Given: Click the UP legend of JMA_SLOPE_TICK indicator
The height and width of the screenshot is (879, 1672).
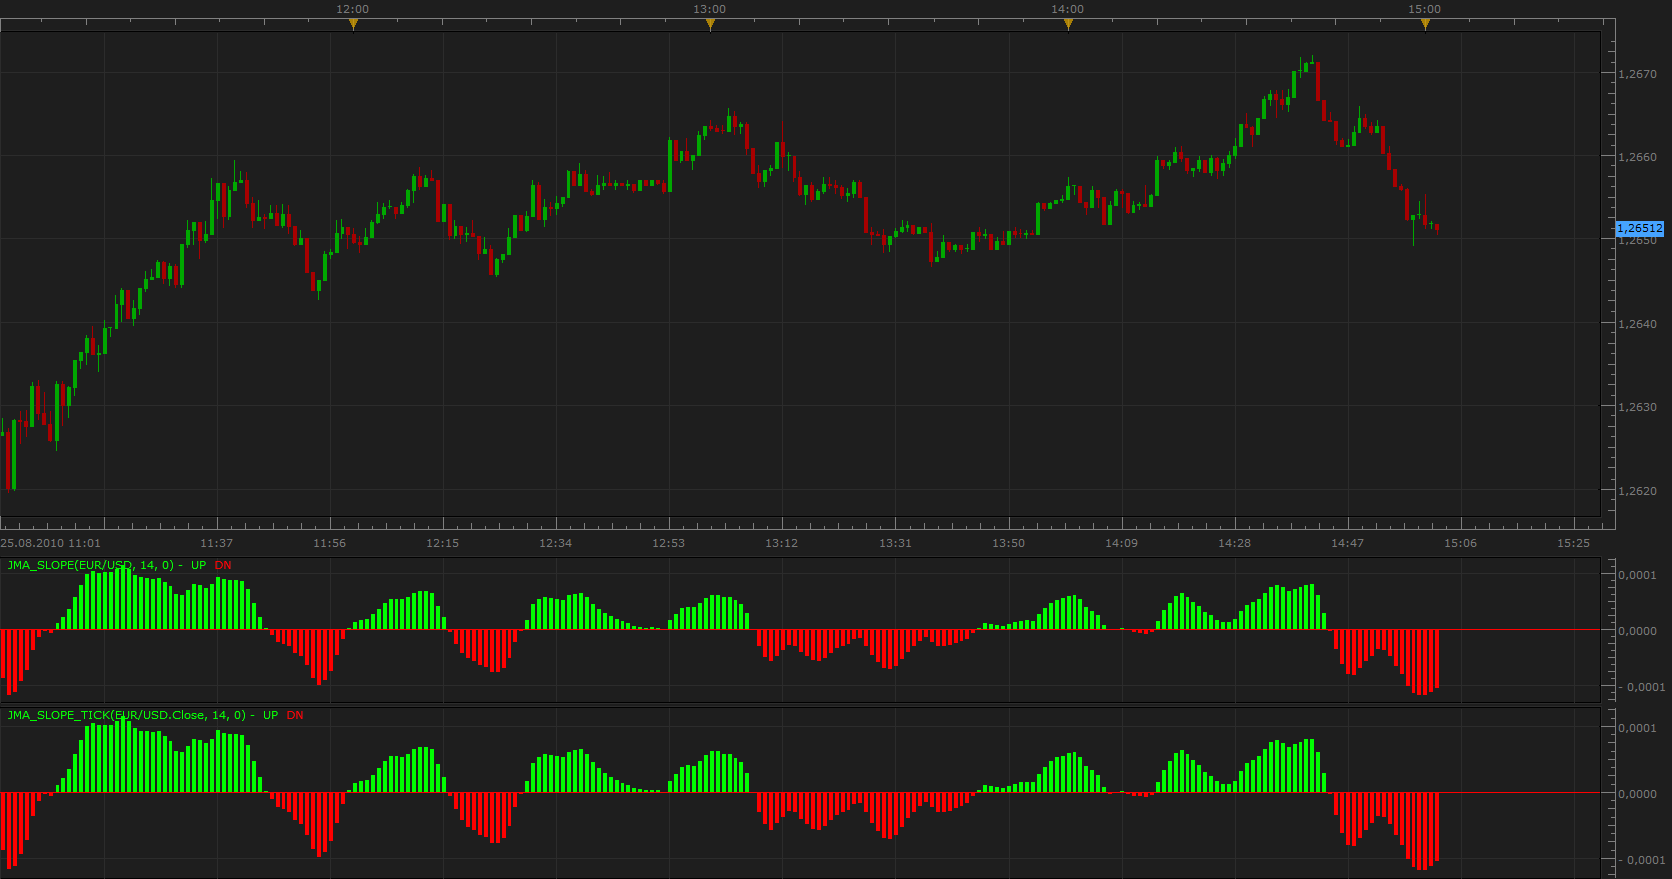Looking at the screenshot, I should pyautogui.click(x=271, y=715).
